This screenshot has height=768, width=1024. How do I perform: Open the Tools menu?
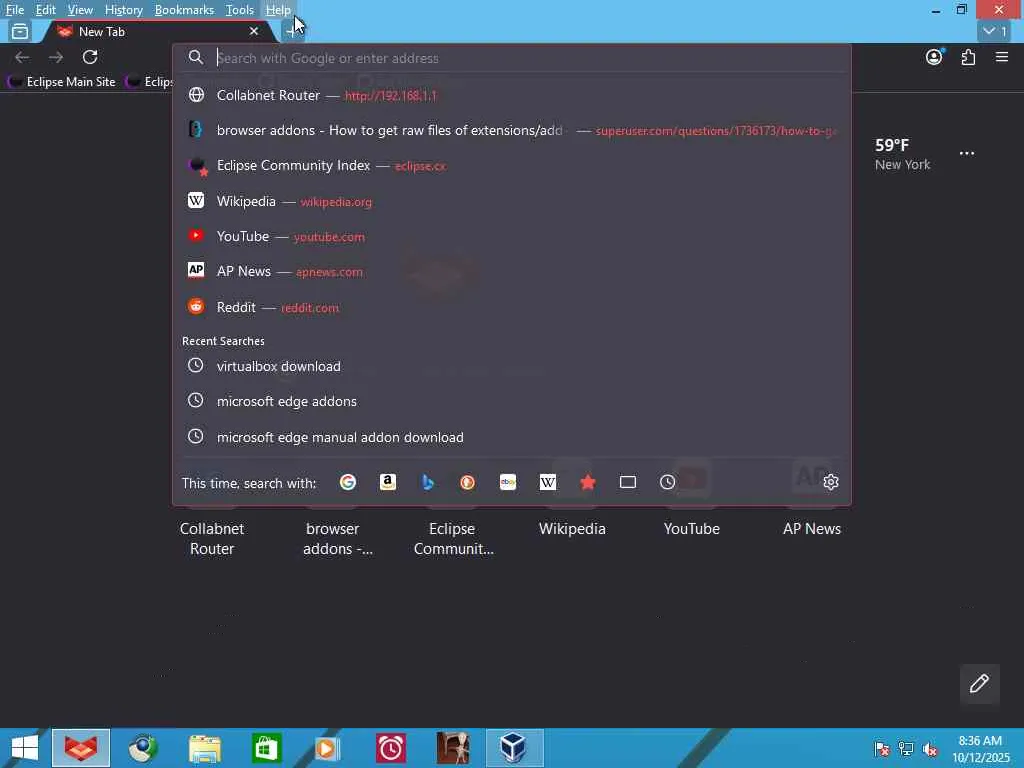[240, 10]
